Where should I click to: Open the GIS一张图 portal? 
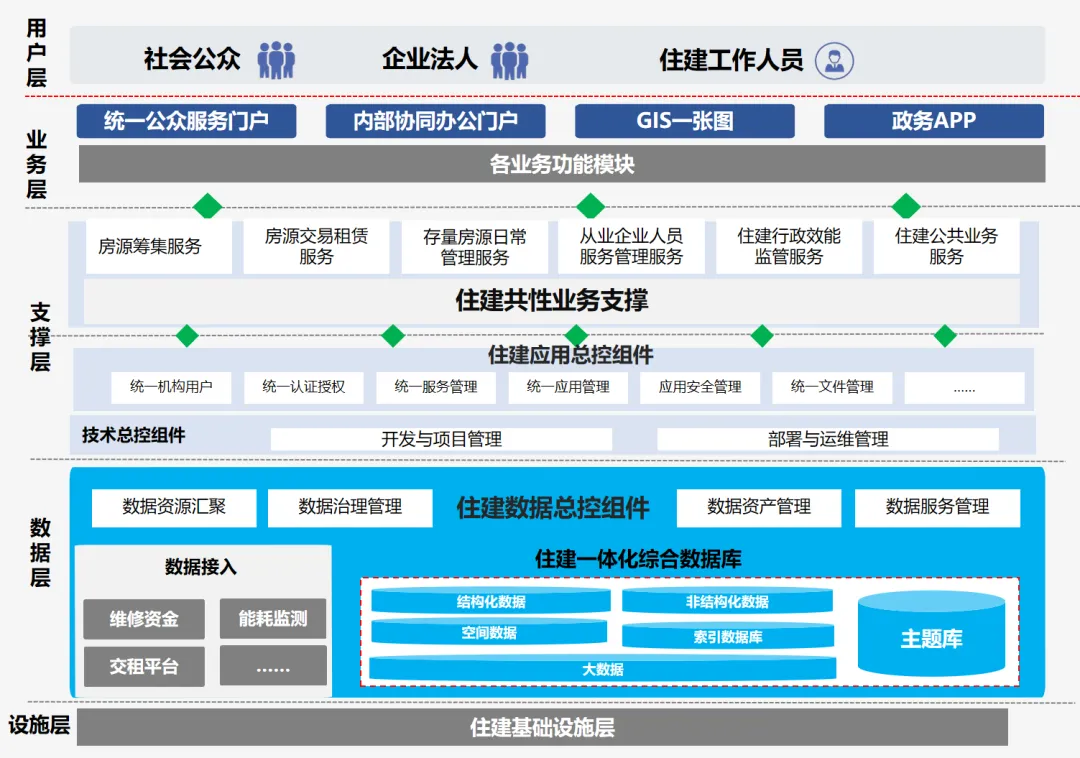(x=684, y=121)
